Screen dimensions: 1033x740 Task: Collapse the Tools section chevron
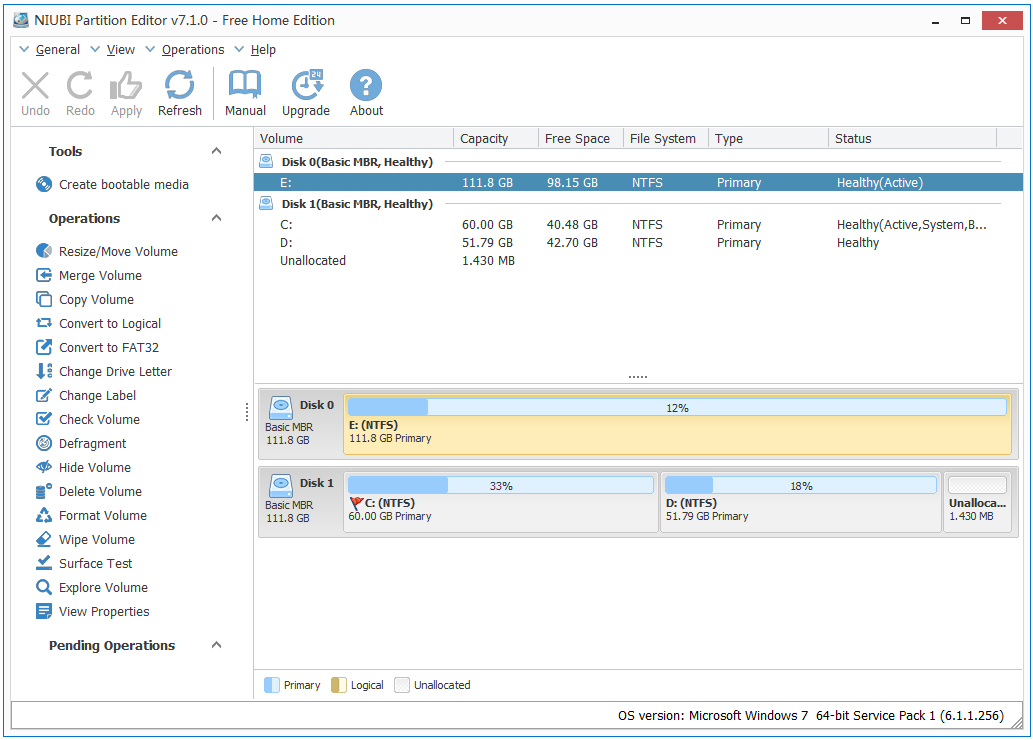(216, 151)
